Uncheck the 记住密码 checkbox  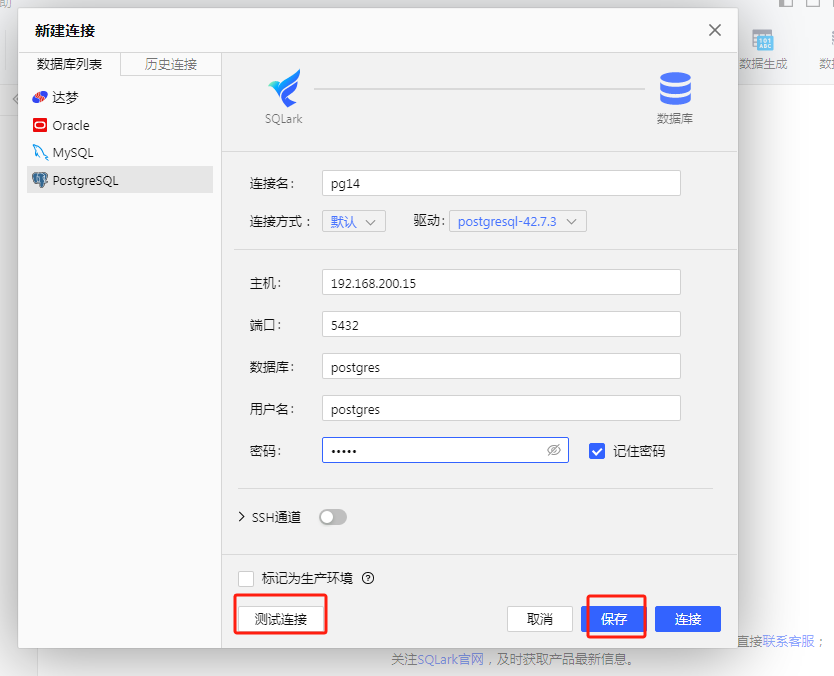[x=597, y=451]
